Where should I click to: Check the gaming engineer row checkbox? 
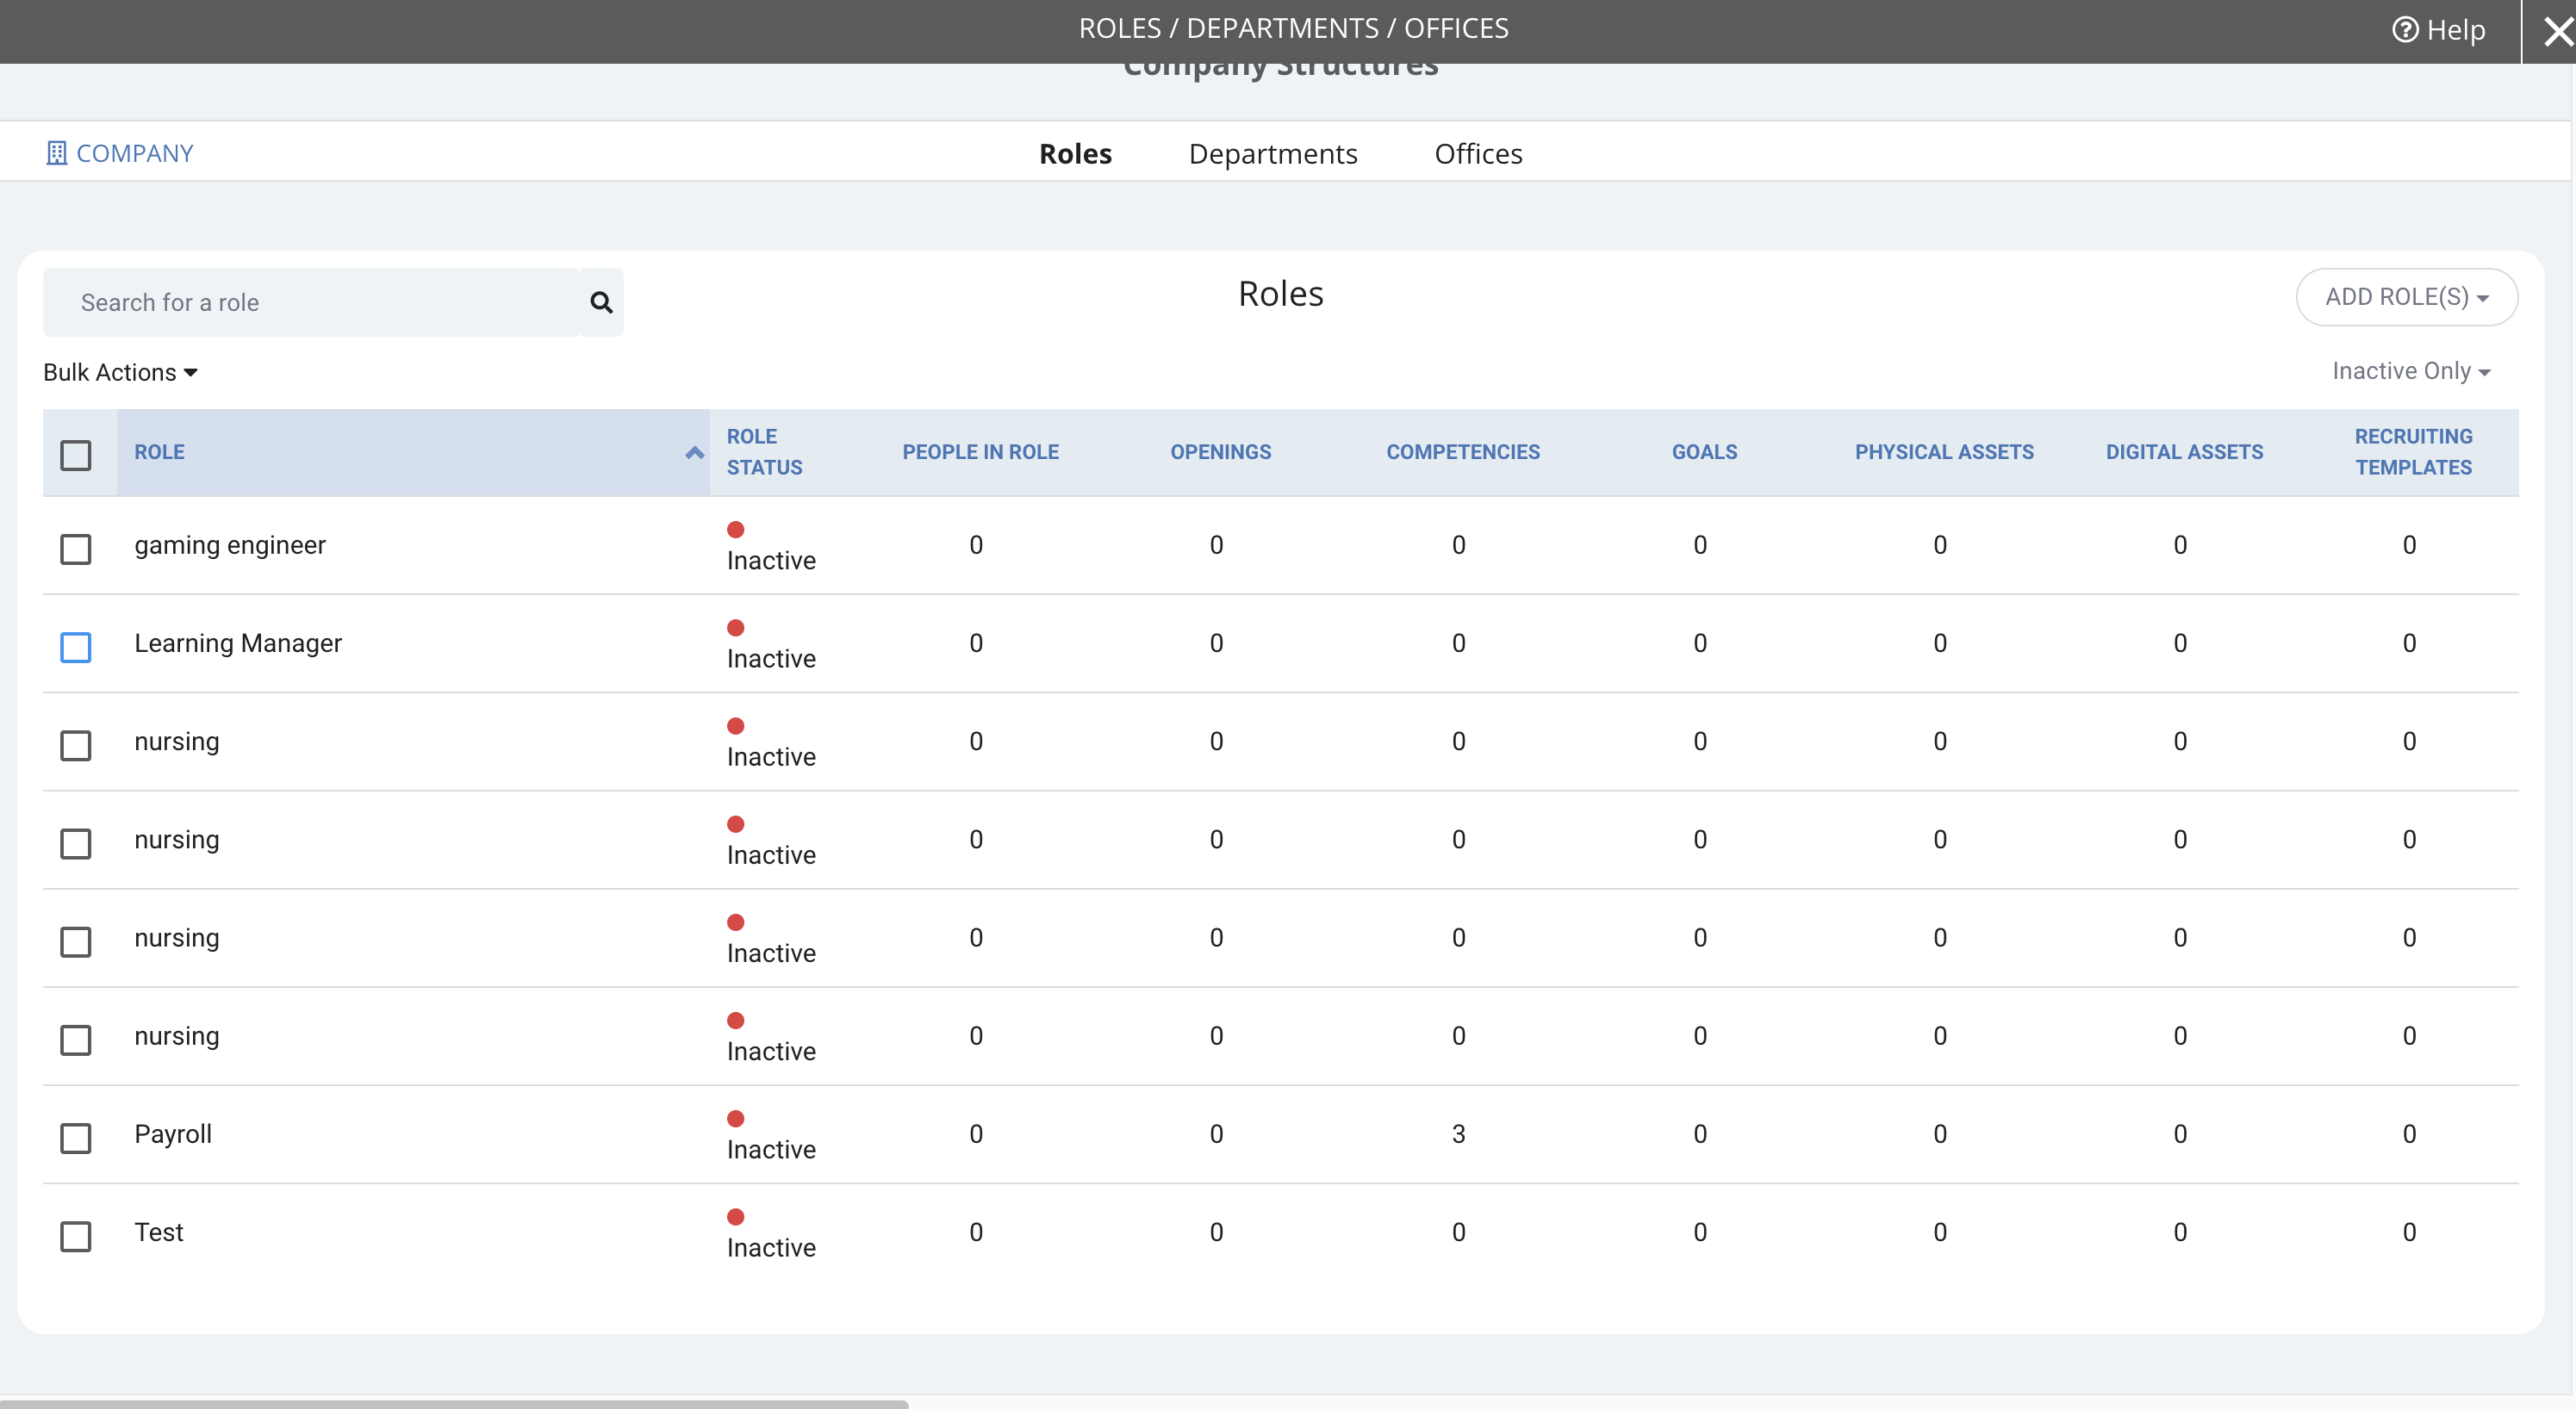click(76, 549)
